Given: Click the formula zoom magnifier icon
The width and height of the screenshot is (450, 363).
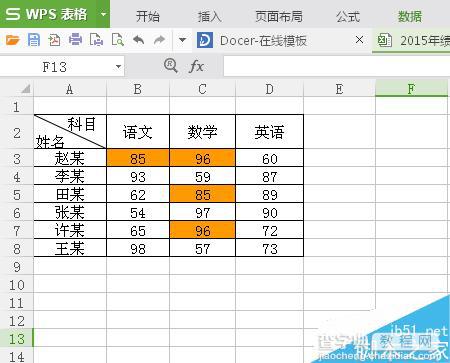Looking at the screenshot, I should tap(171, 66).
